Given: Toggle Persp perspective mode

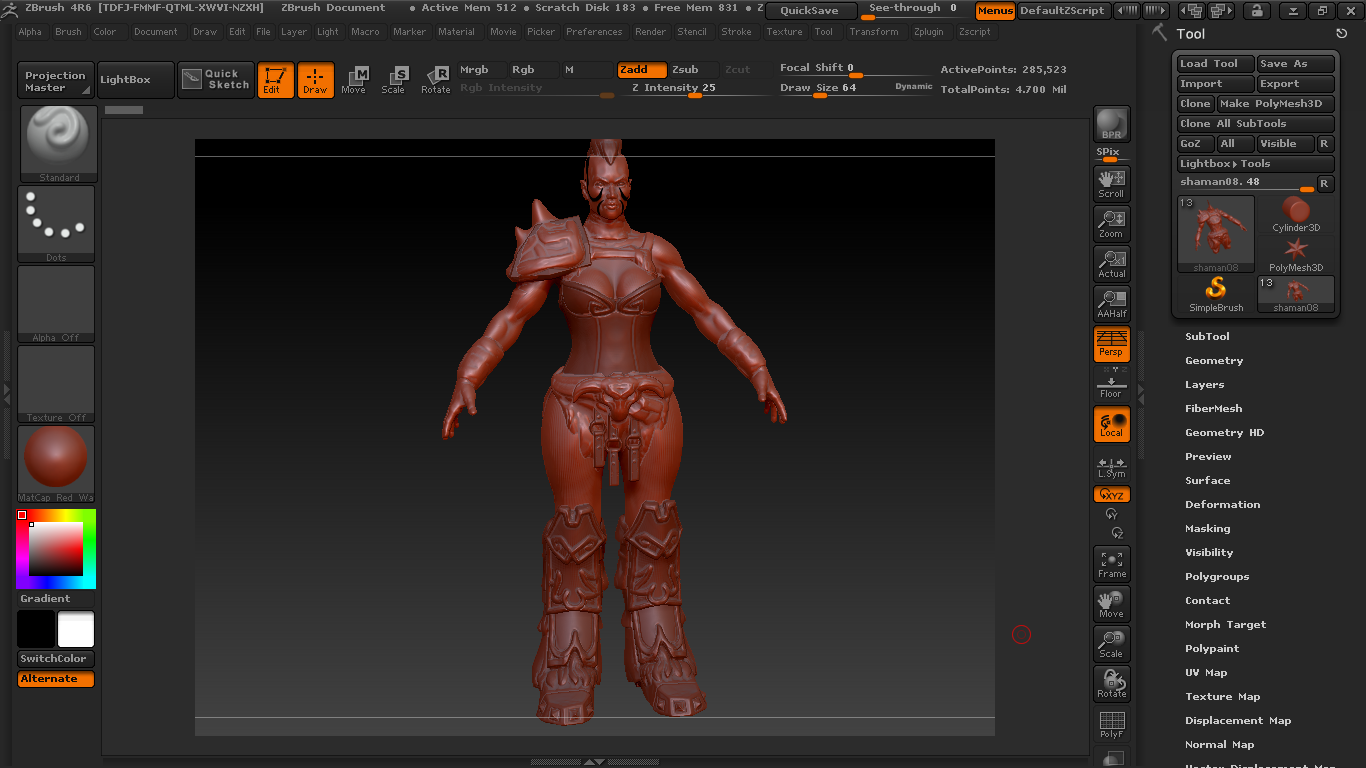Looking at the screenshot, I should [1111, 343].
